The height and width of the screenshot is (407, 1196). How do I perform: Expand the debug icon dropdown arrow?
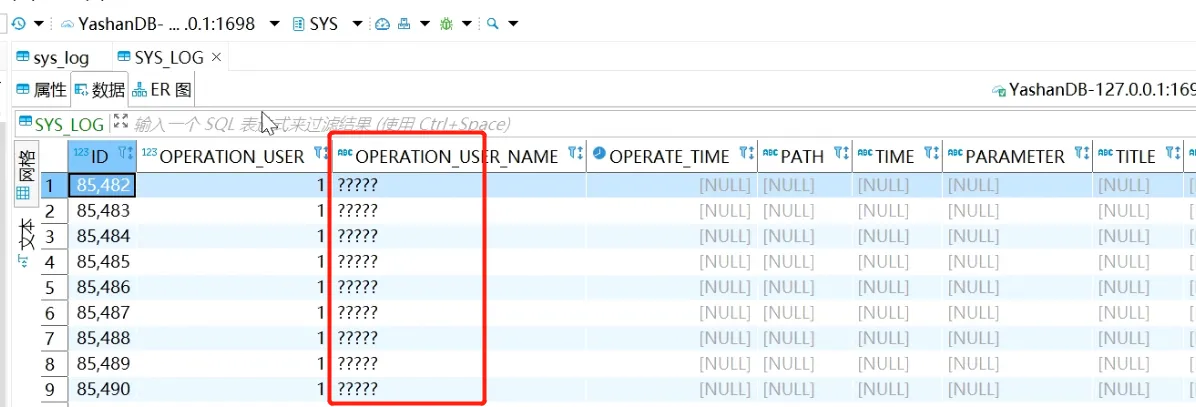466,24
